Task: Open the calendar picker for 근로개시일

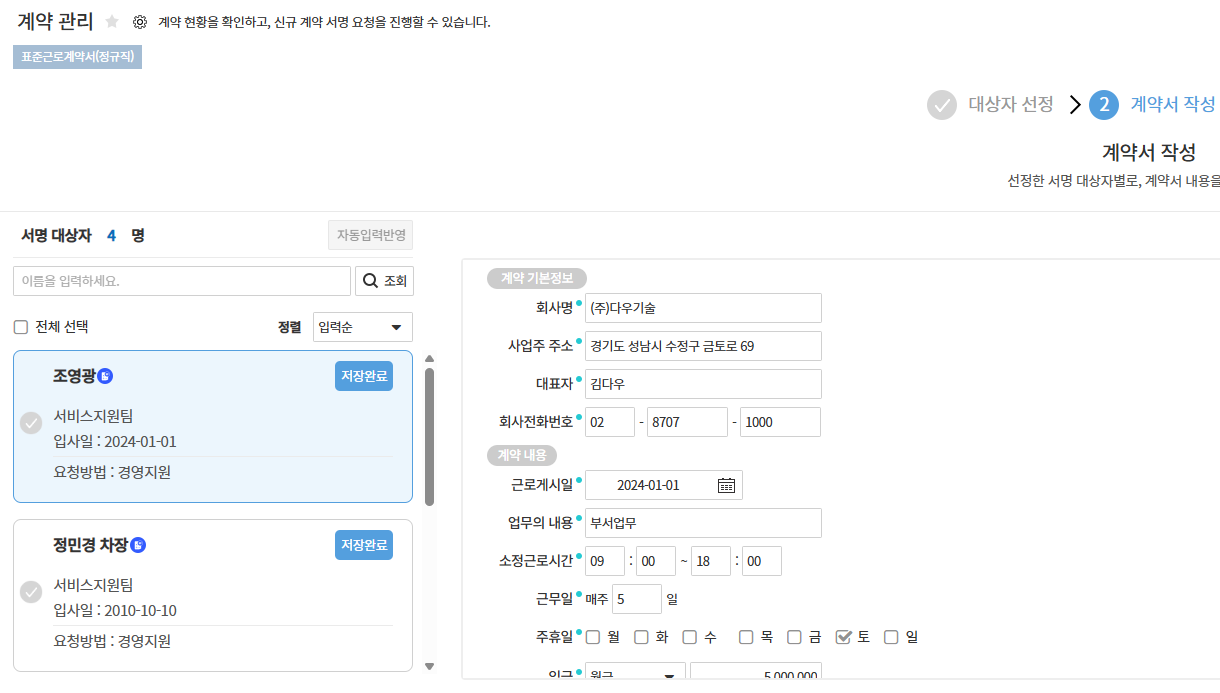Action: pos(726,485)
